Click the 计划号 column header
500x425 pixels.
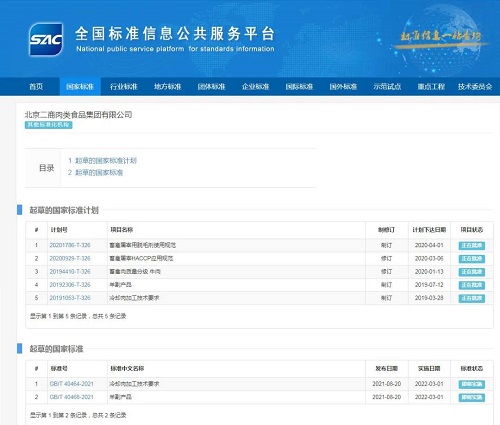(59, 230)
